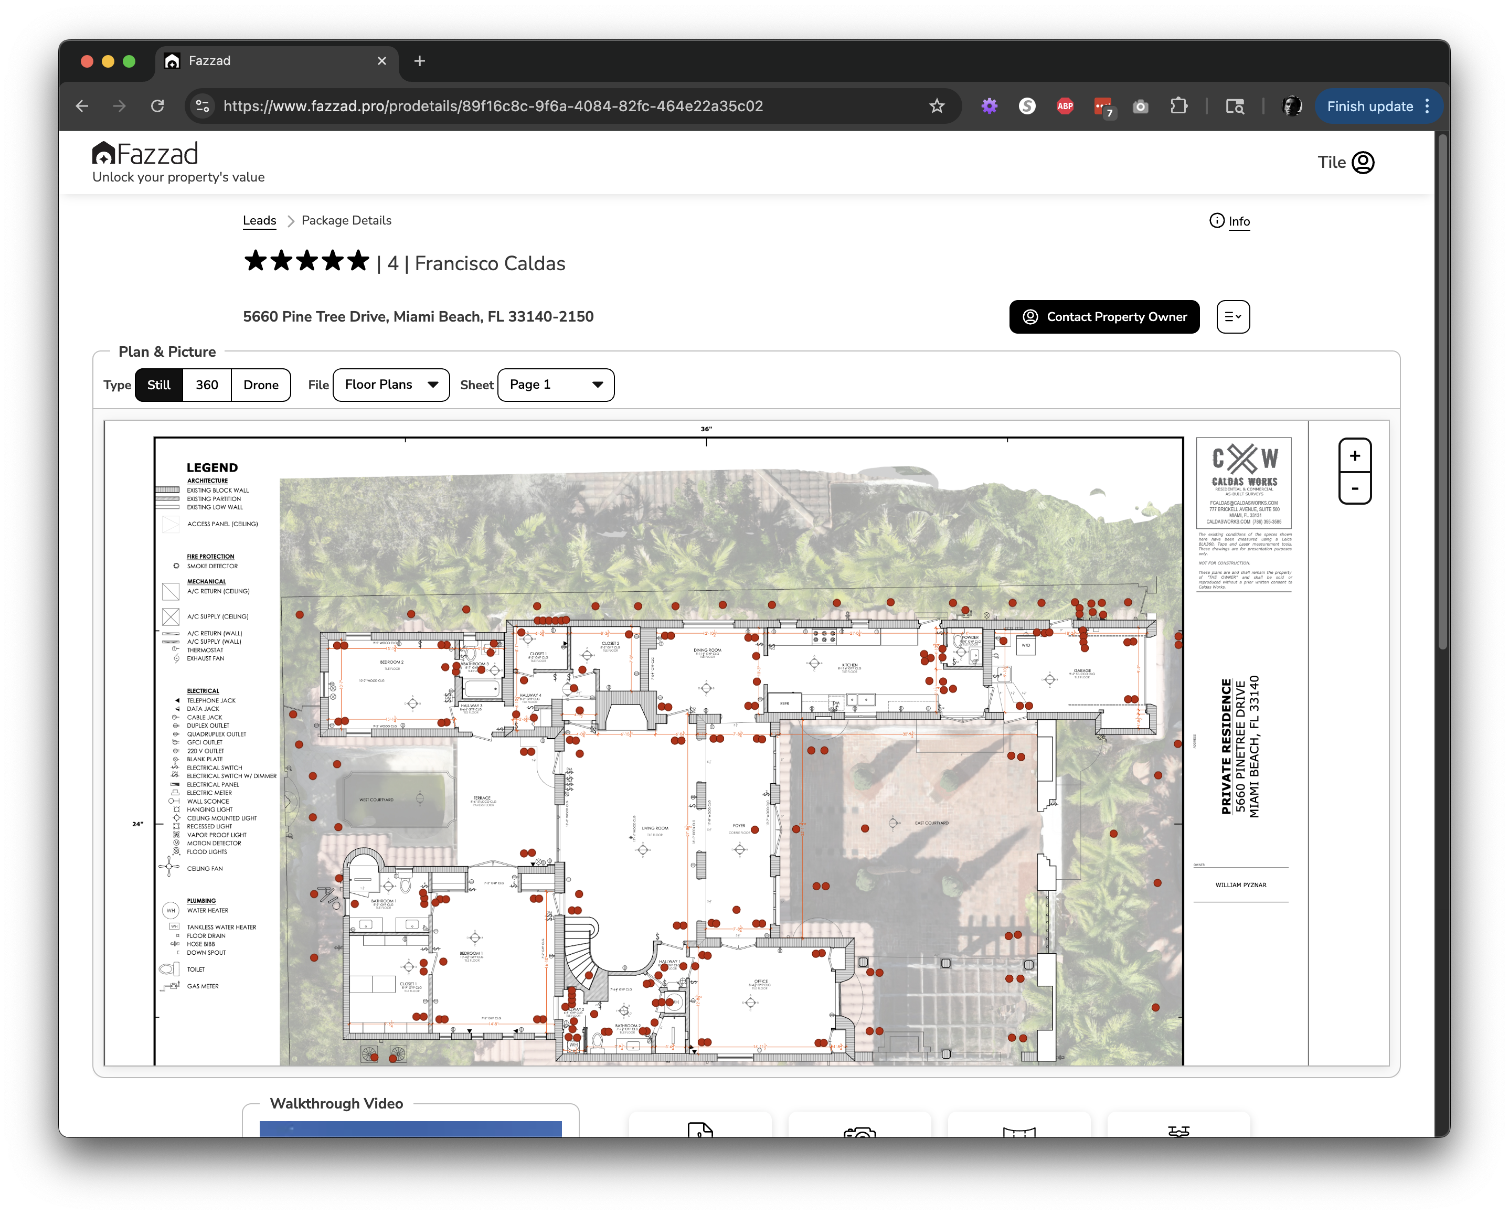Image resolution: width=1509 pixels, height=1215 pixels.
Task: Click the Package Details breadcrumb text
Action: point(347,221)
